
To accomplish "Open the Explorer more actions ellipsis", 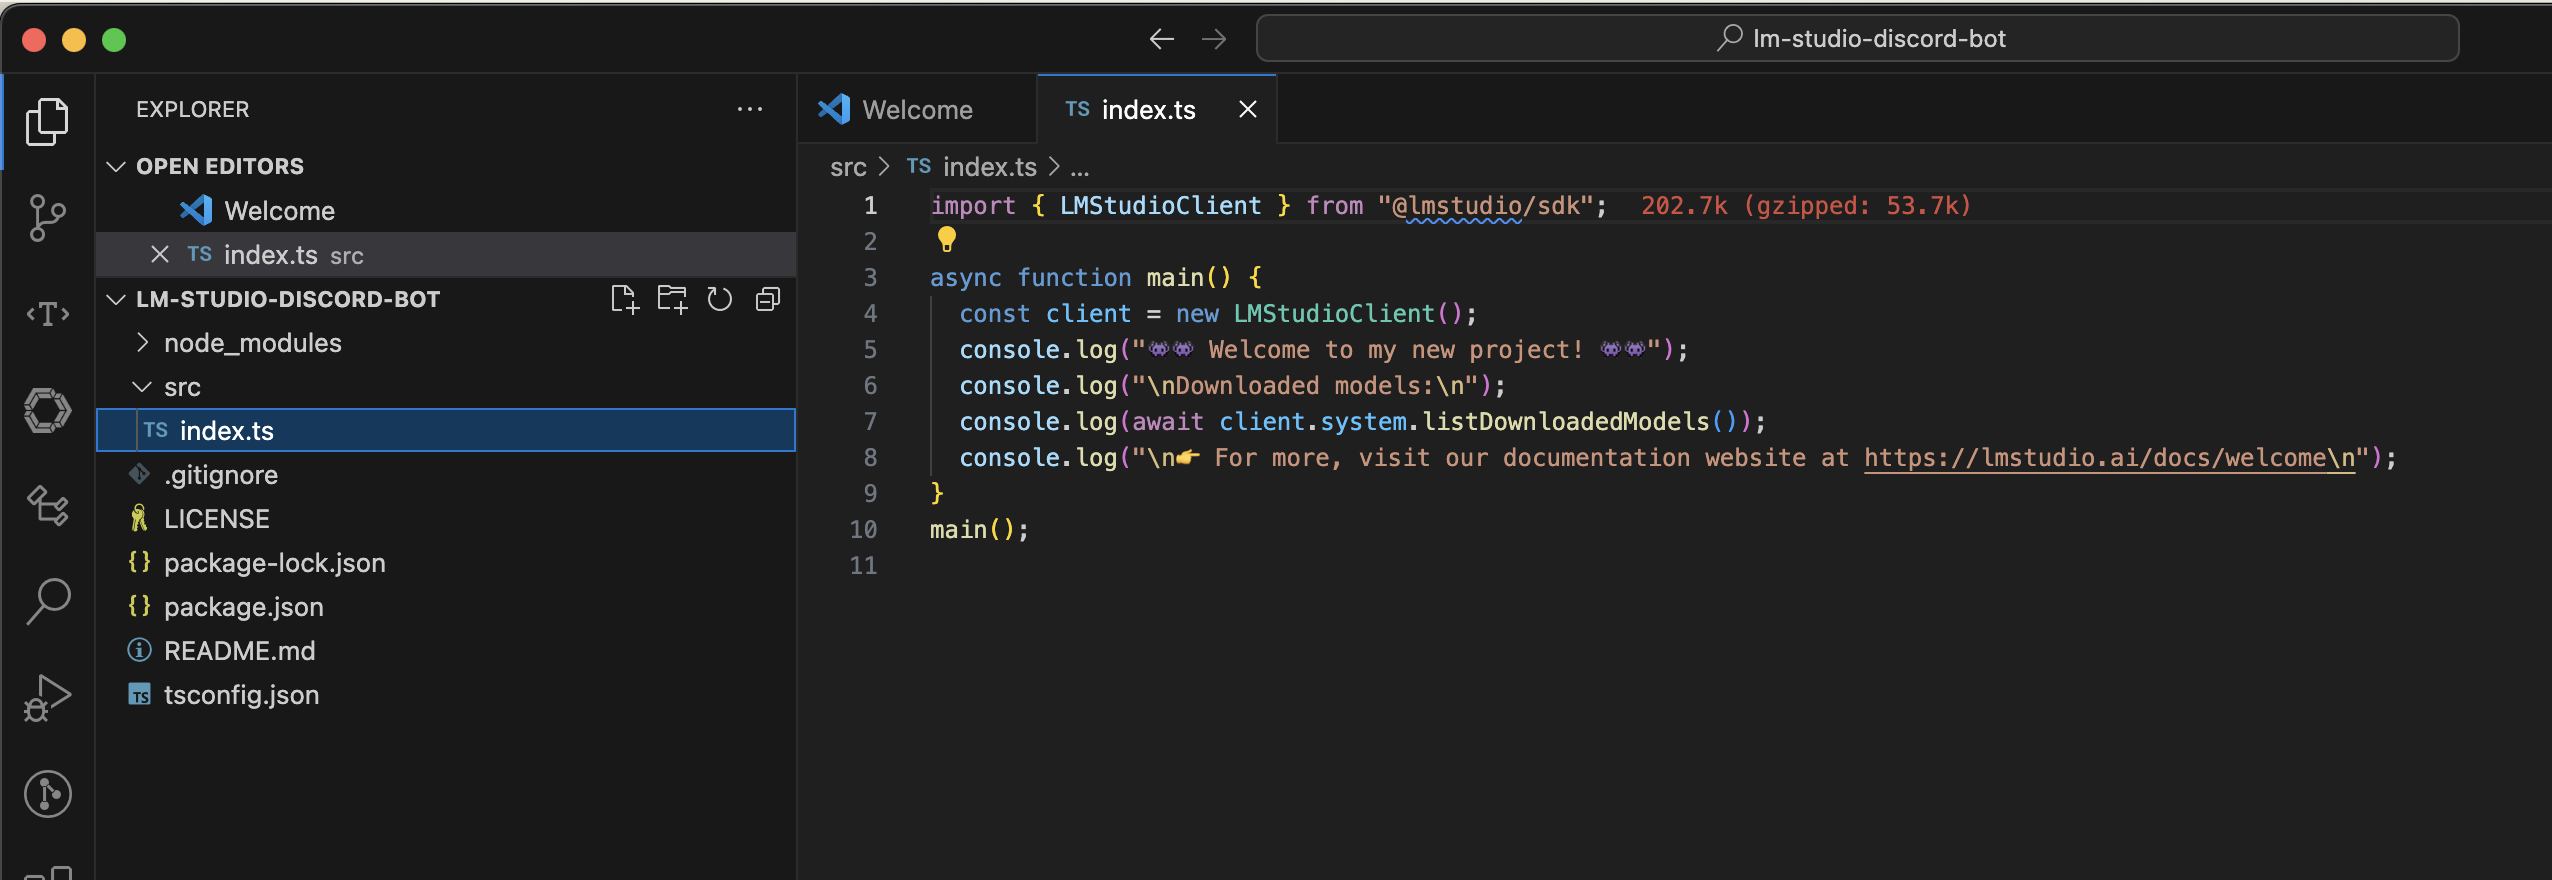I will coord(750,109).
